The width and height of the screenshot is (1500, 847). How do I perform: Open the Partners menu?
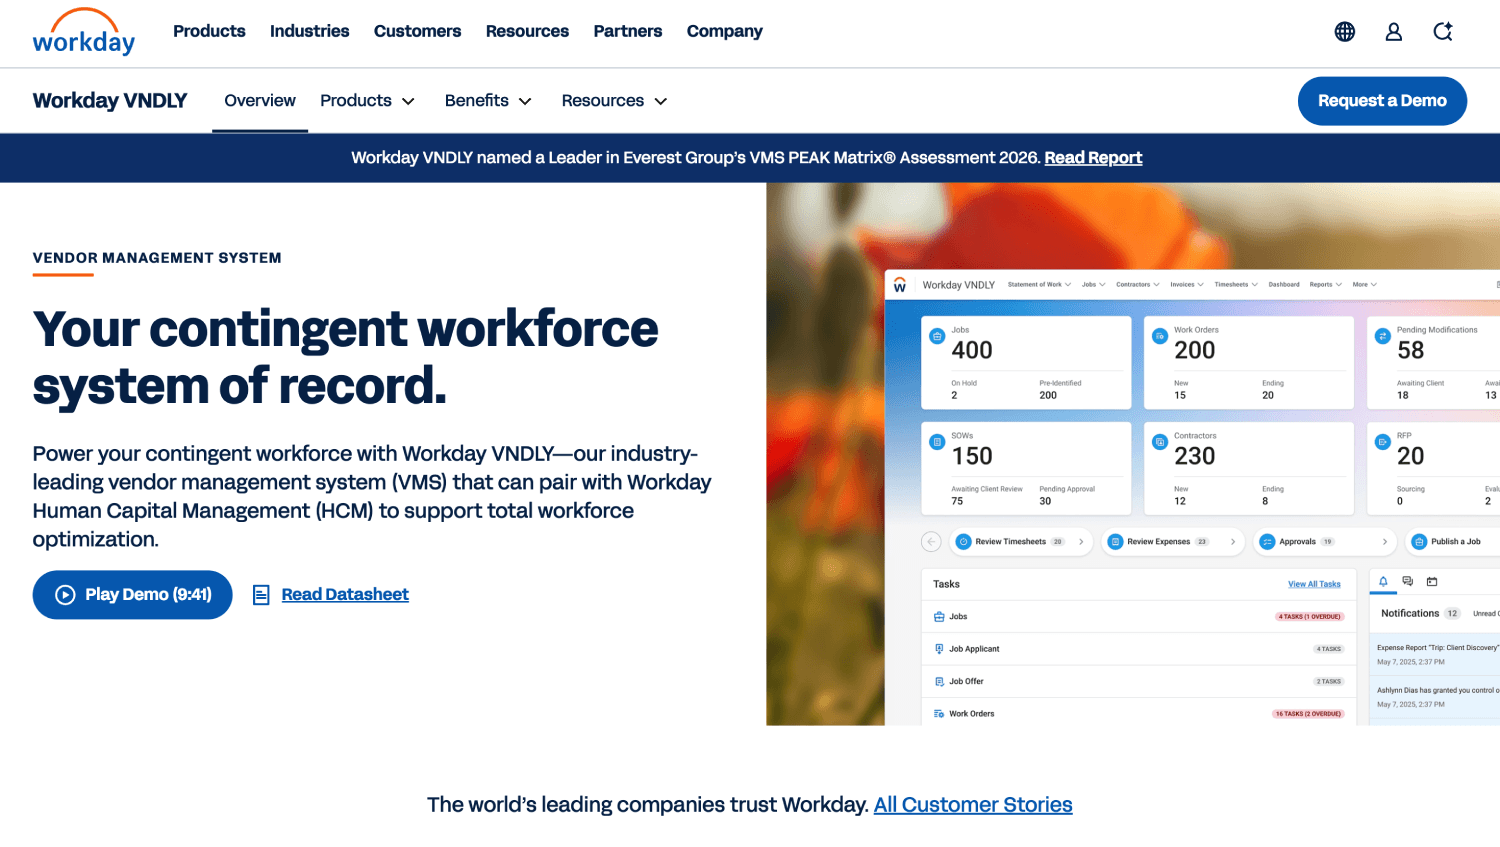[x=628, y=31]
